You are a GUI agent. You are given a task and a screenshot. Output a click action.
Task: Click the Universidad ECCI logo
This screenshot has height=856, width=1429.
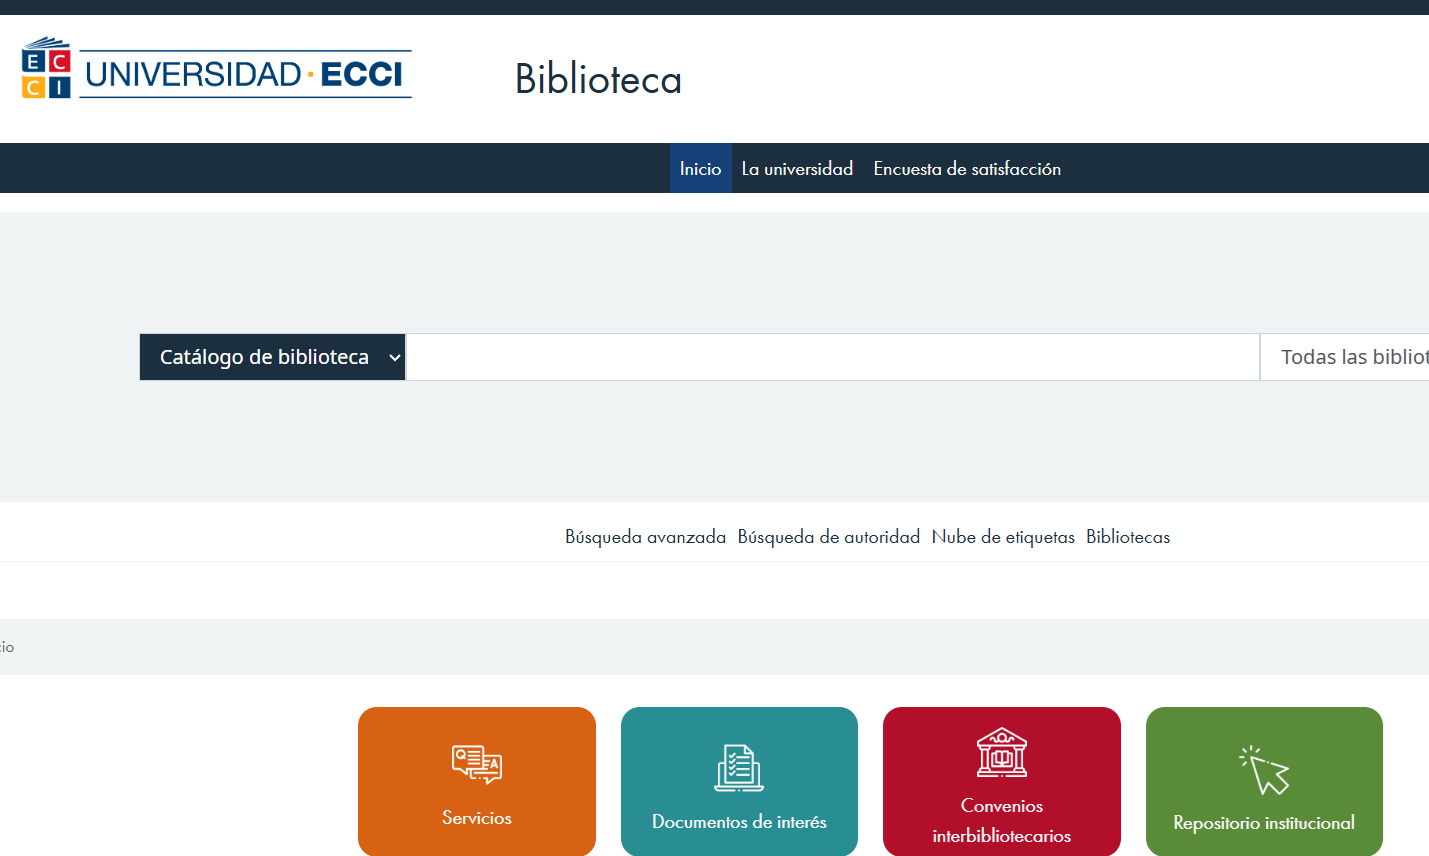click(216, 70)
